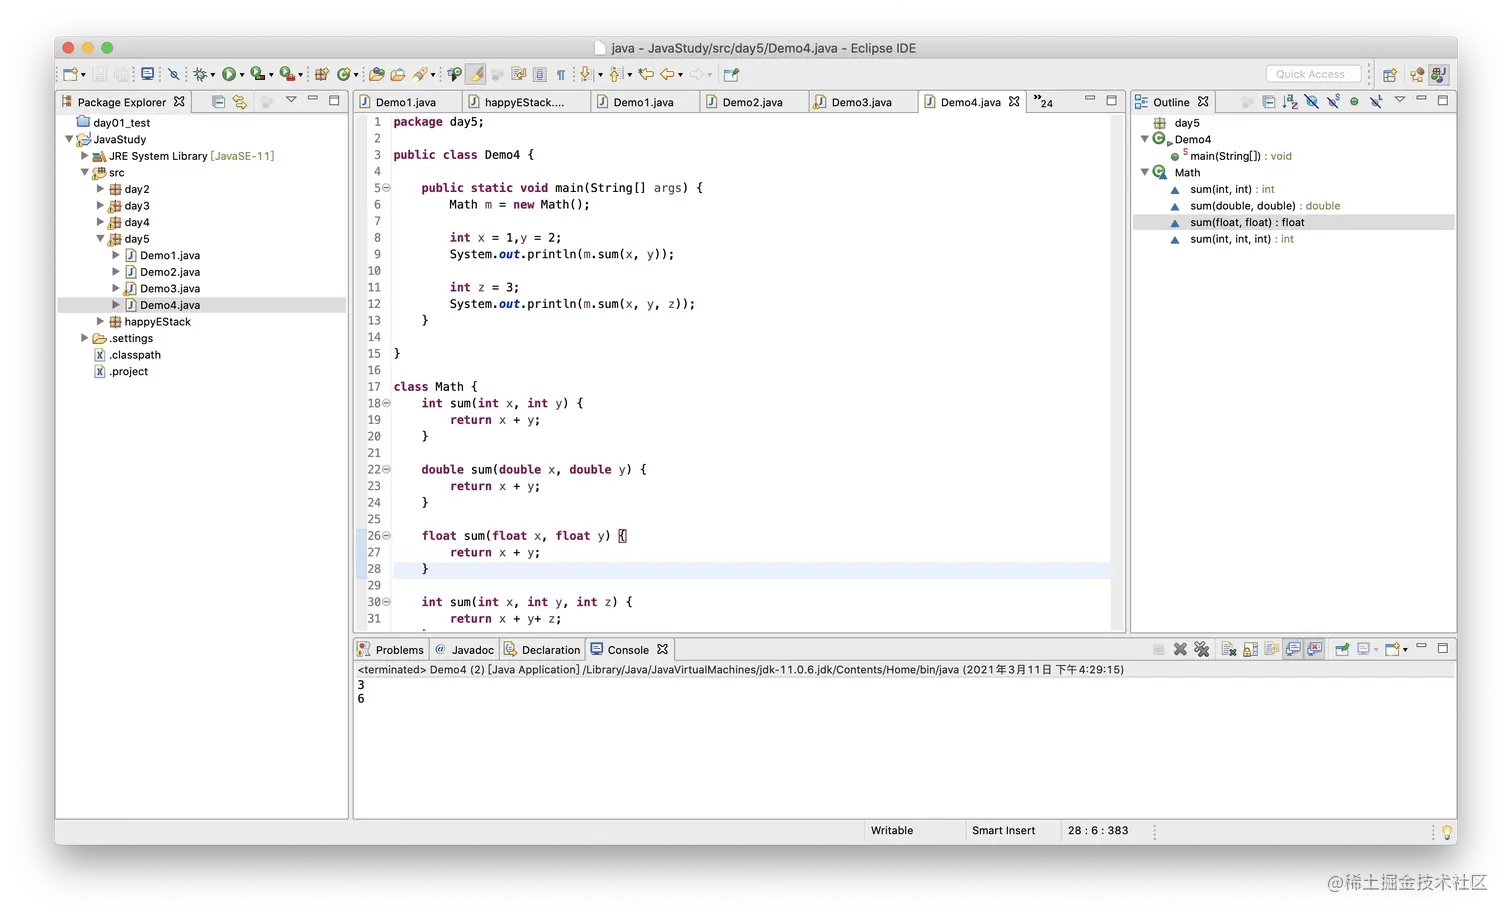This screenshot has height=917, width=1512.
Task: Toggle Scroll Lock in Console
Action: click(x=1250, y=649)
